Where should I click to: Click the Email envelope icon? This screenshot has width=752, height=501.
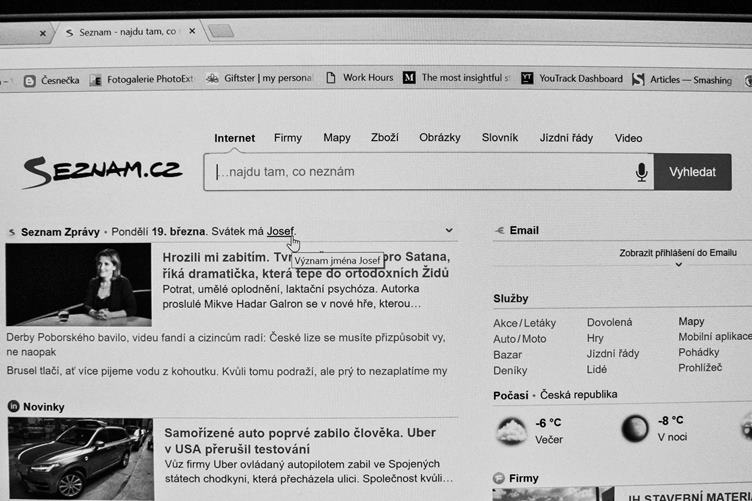point(500,231)
